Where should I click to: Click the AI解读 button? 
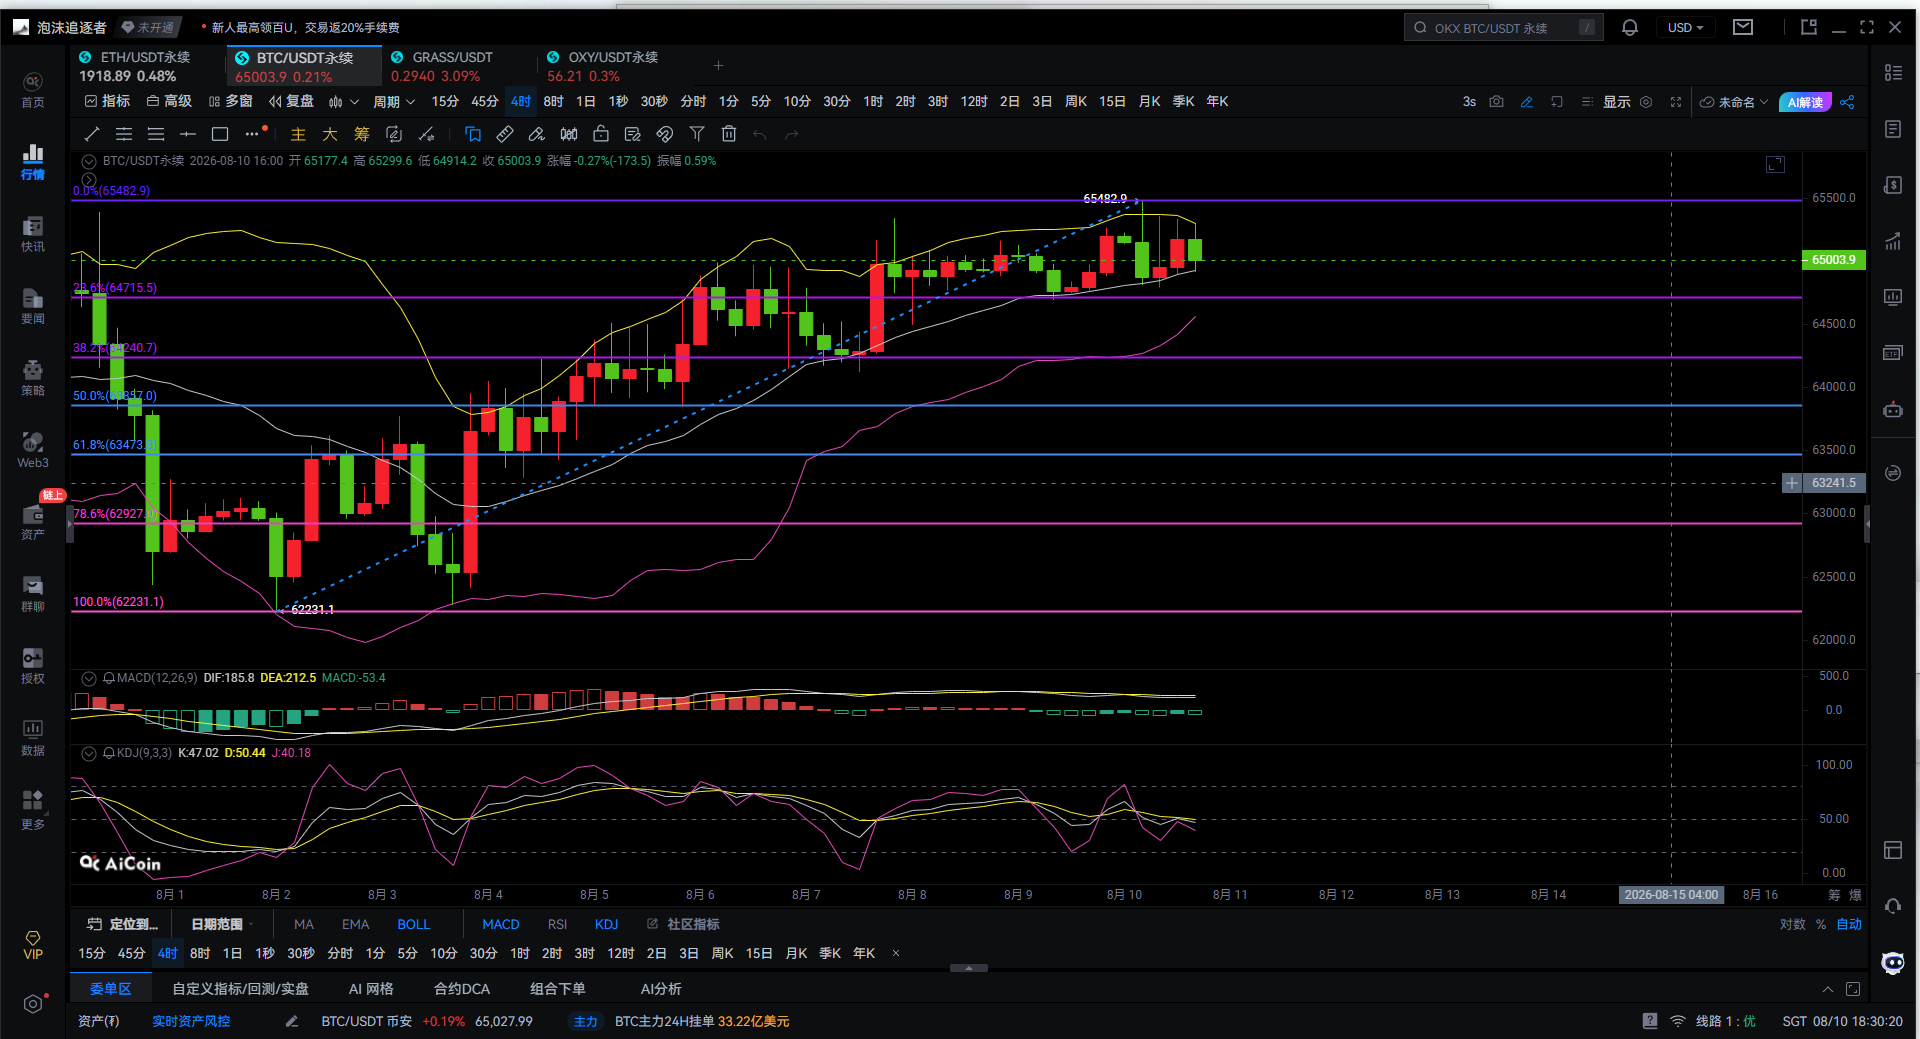tap(1805, 102)
